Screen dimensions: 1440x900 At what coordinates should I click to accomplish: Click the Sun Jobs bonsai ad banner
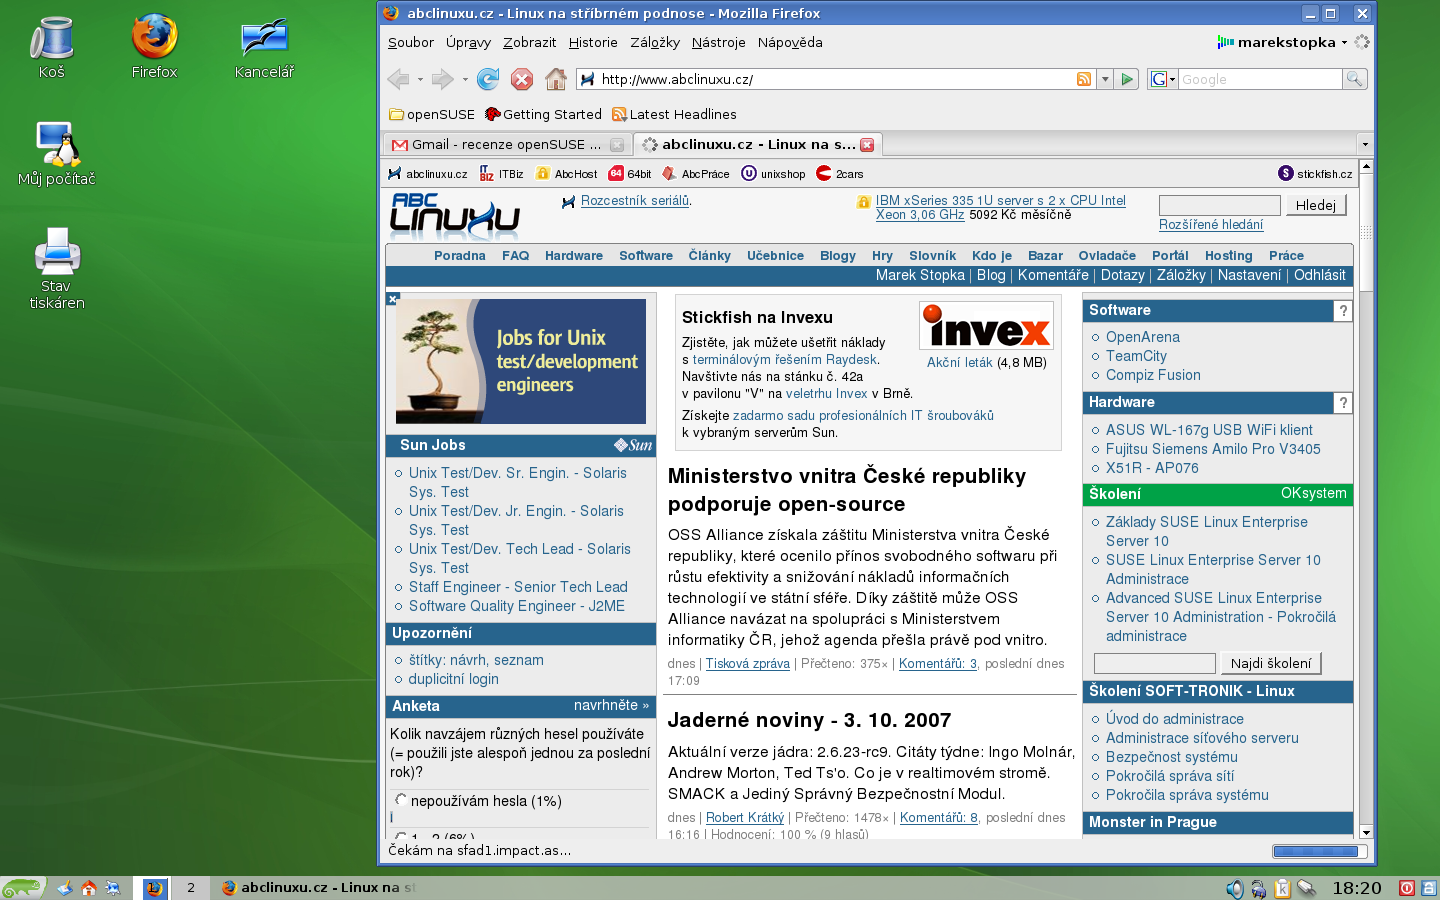[521, 361]
